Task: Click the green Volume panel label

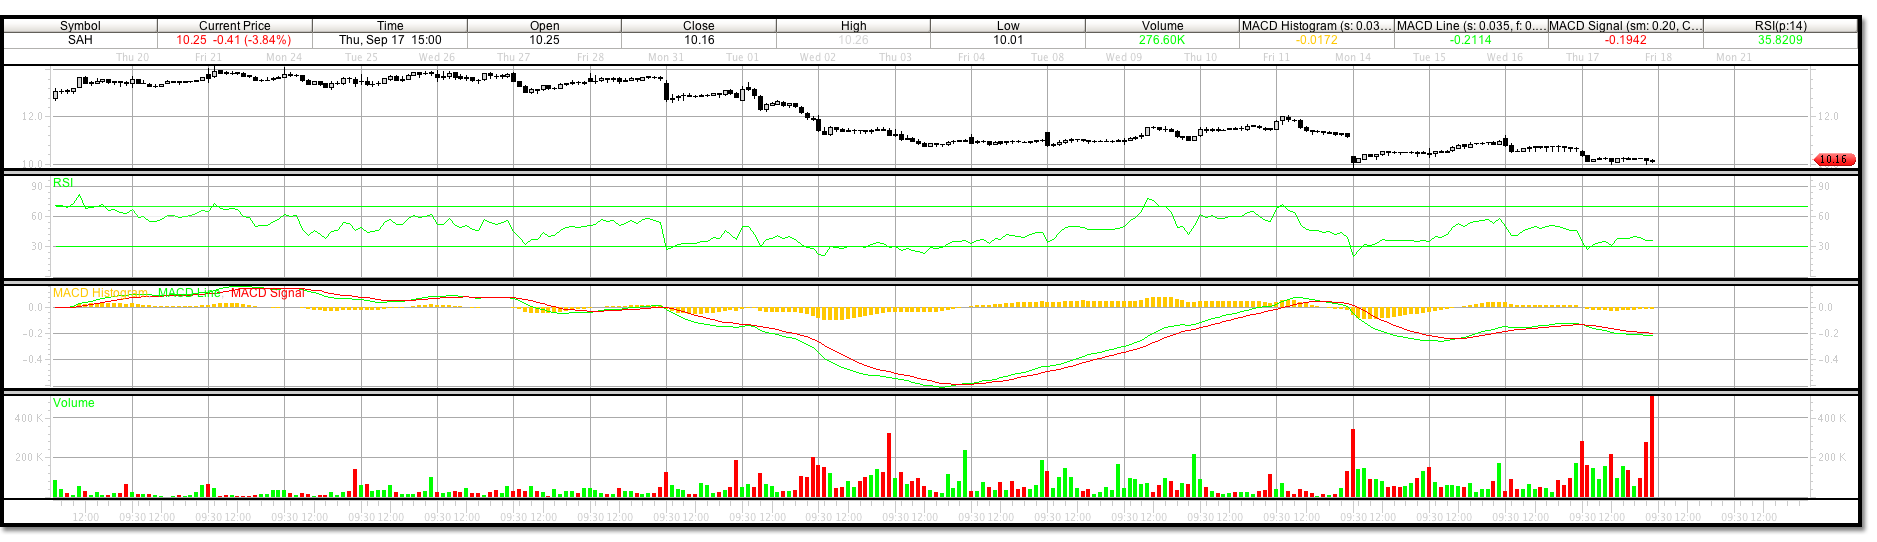Action: click(74, 403)
